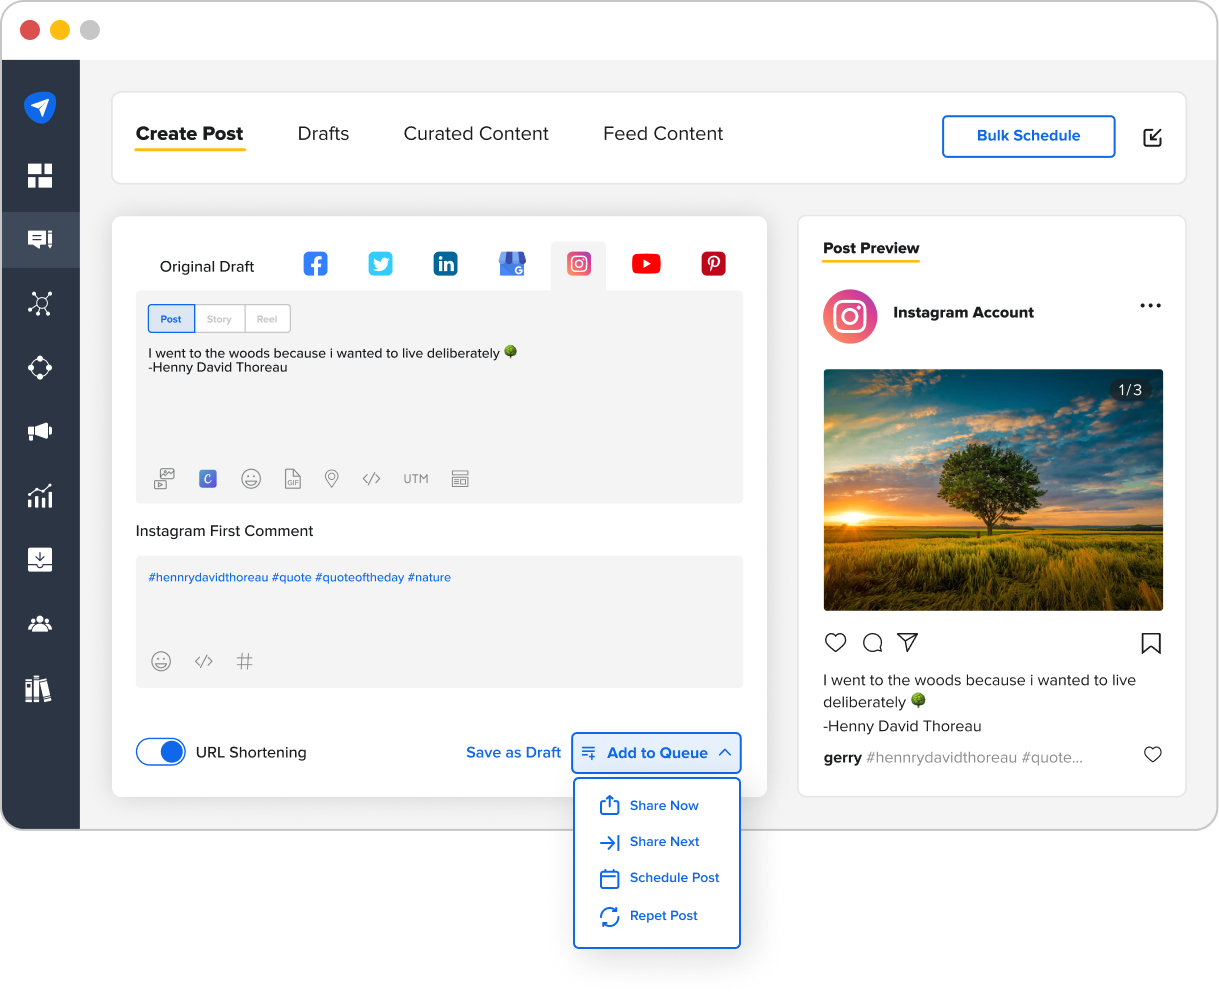Open the options menu on the Instagram preview

[1150, 305]
